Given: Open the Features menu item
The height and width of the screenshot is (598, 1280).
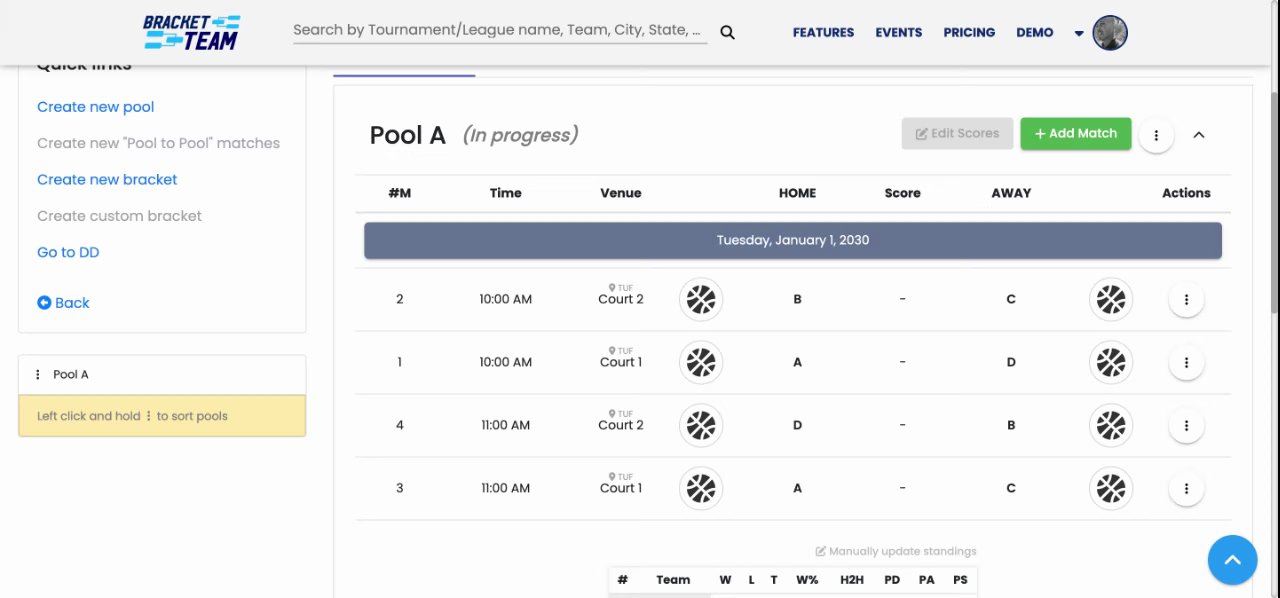Looking at the screenshot, I should coord(823,32).
